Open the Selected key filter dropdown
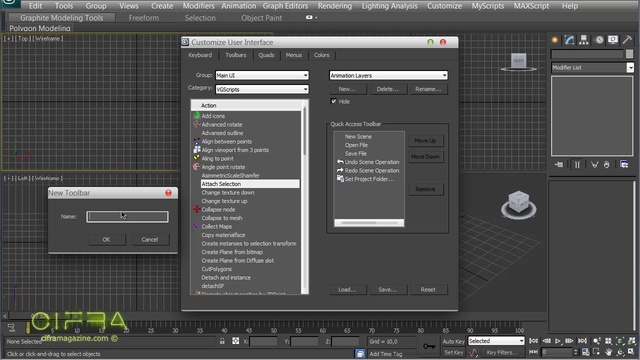This screenshot has width=640, height=360. (x=496, y=341)
